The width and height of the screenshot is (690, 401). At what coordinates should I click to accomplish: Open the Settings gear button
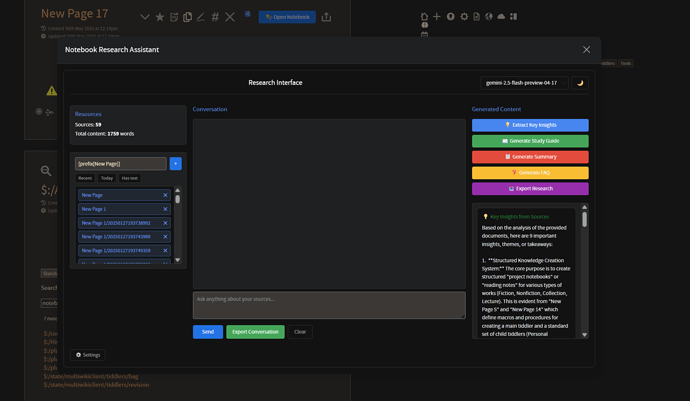click(88, 355)
